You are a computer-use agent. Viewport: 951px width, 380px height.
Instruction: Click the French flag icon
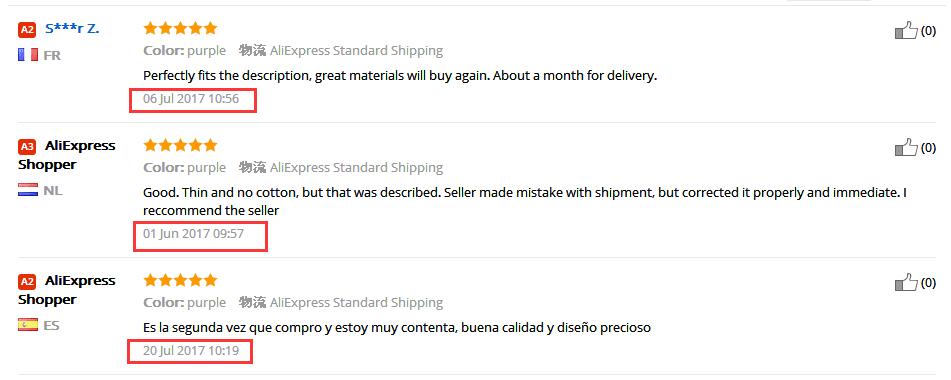click(28, 55)
